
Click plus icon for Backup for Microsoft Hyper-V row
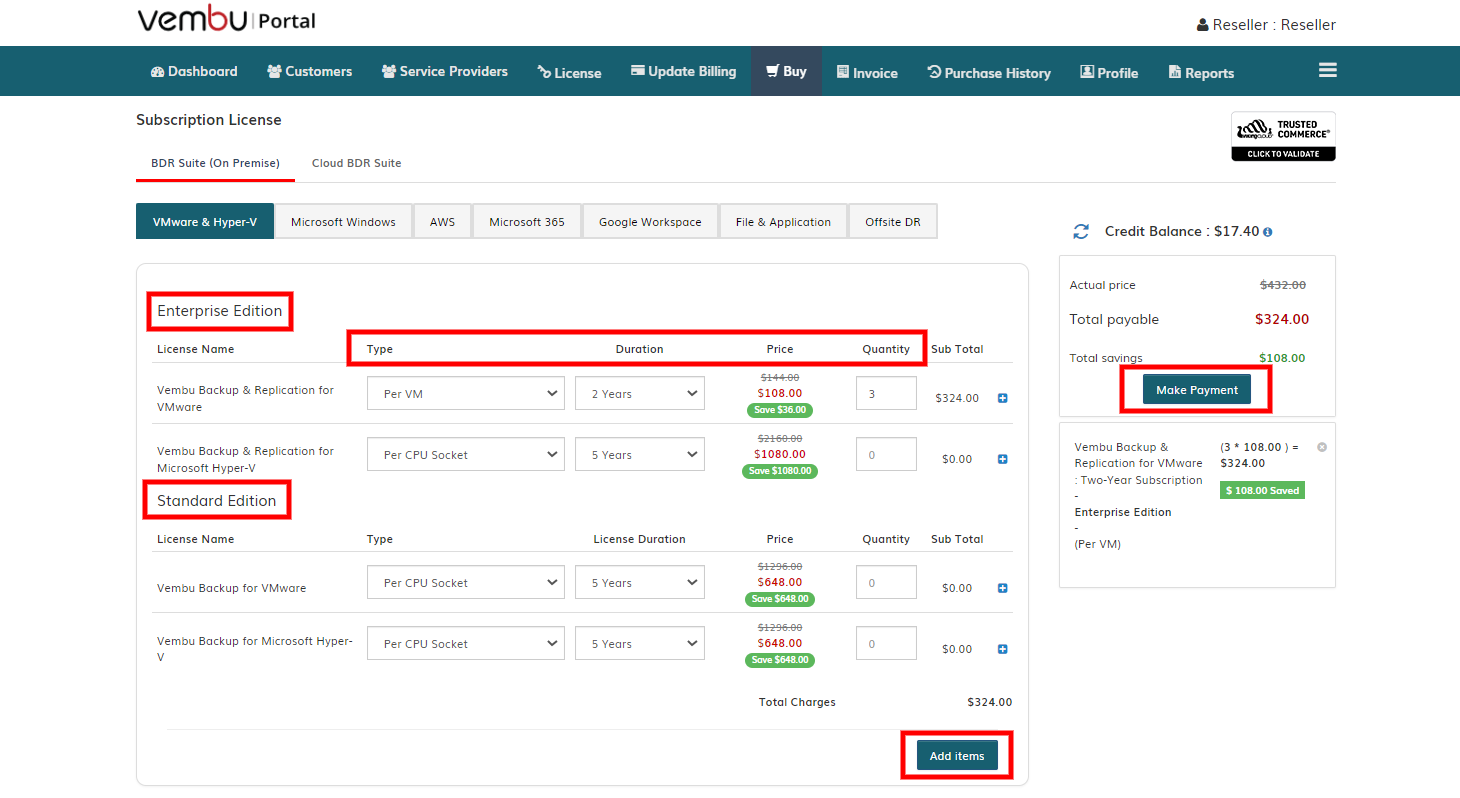coord(1003,649)
